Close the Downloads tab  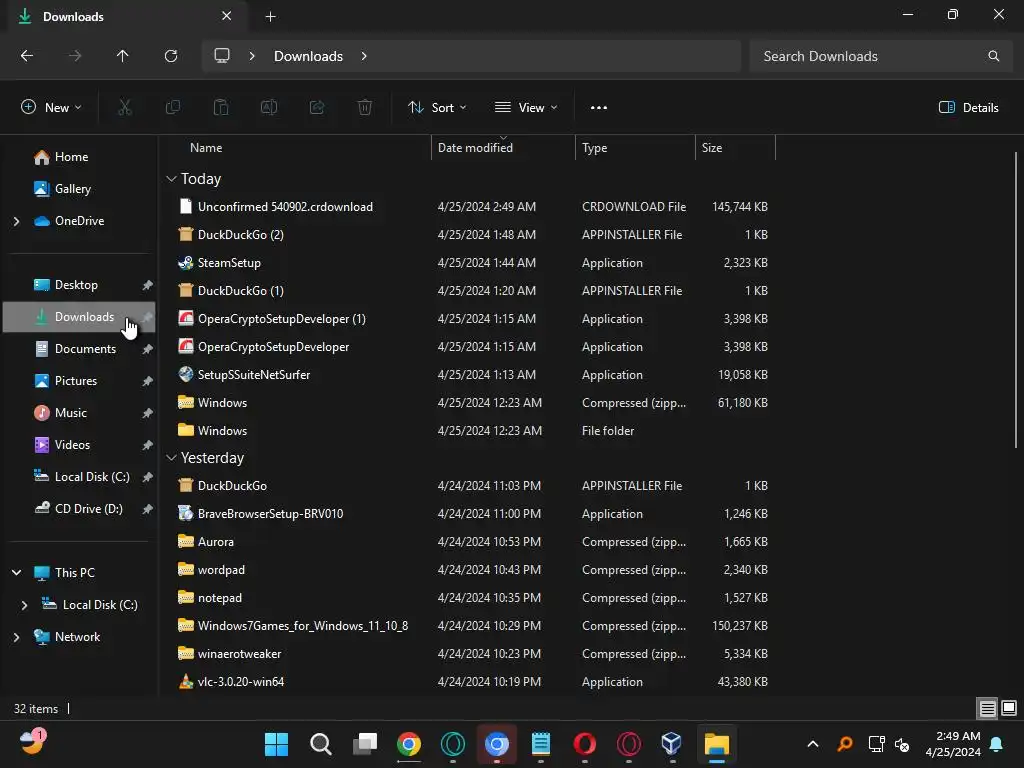coord(227,16)
